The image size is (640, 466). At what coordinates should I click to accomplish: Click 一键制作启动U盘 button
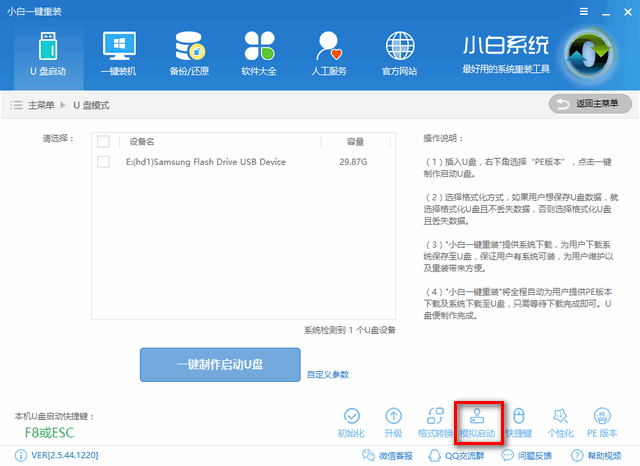point(219,364)
